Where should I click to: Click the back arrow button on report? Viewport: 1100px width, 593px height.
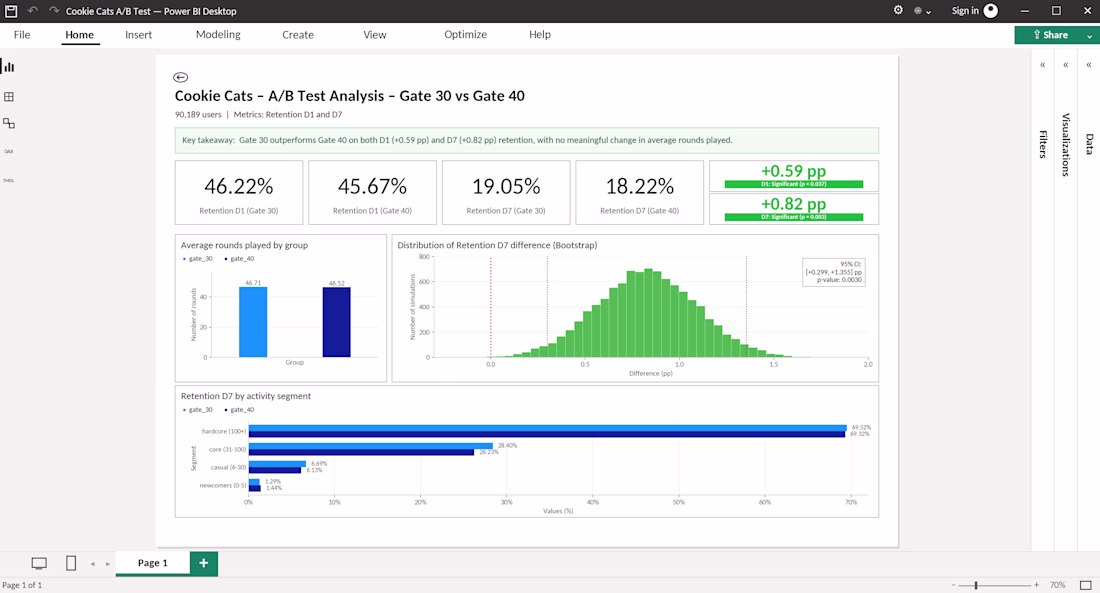180,77
